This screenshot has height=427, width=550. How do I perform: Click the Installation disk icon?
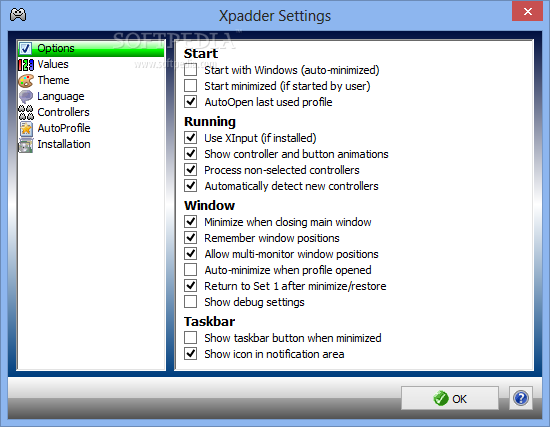[26, 145]
